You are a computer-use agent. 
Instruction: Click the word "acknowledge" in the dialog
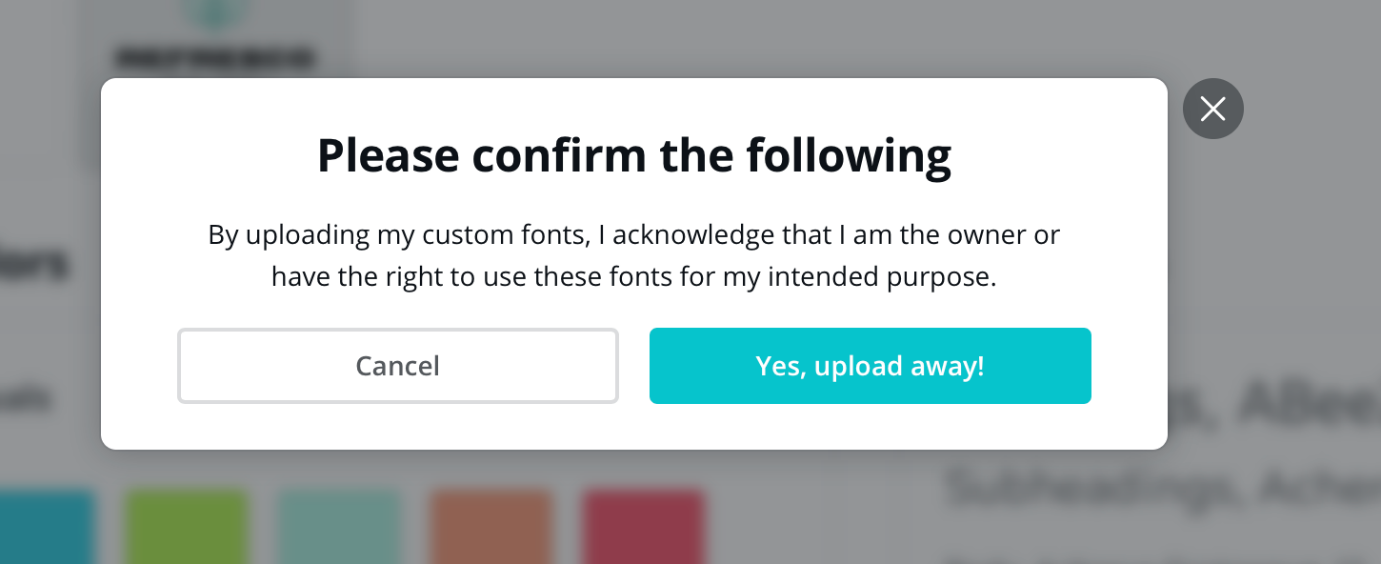tap(693, 234)
